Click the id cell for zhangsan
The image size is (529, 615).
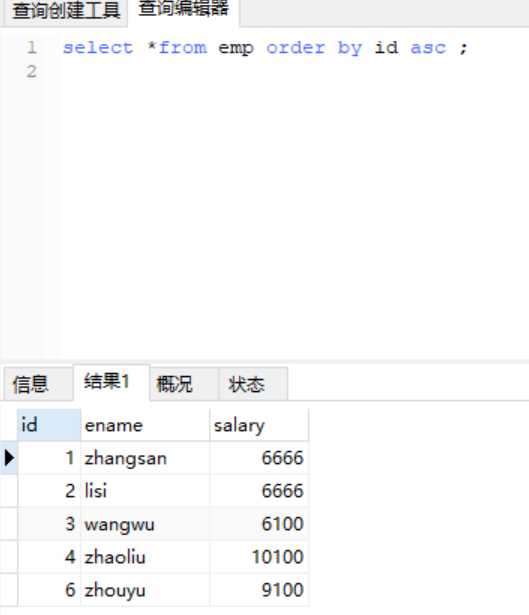[x=49, y=458]
